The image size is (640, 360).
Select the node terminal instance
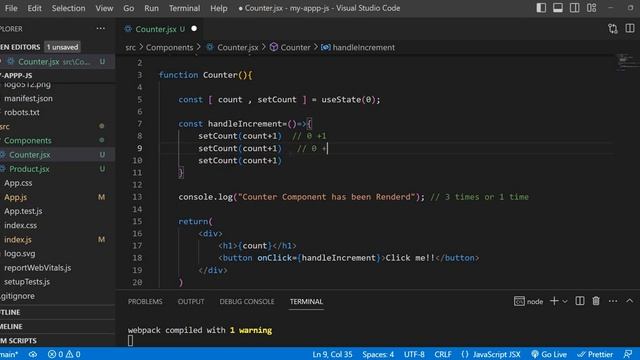point(529,301)
